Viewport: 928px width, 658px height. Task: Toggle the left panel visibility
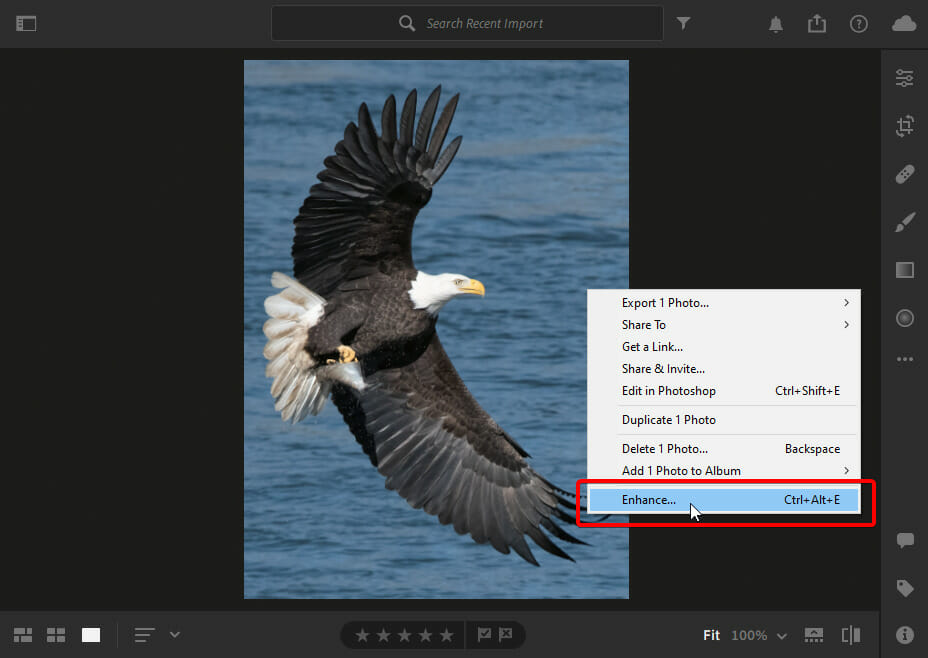26,23
